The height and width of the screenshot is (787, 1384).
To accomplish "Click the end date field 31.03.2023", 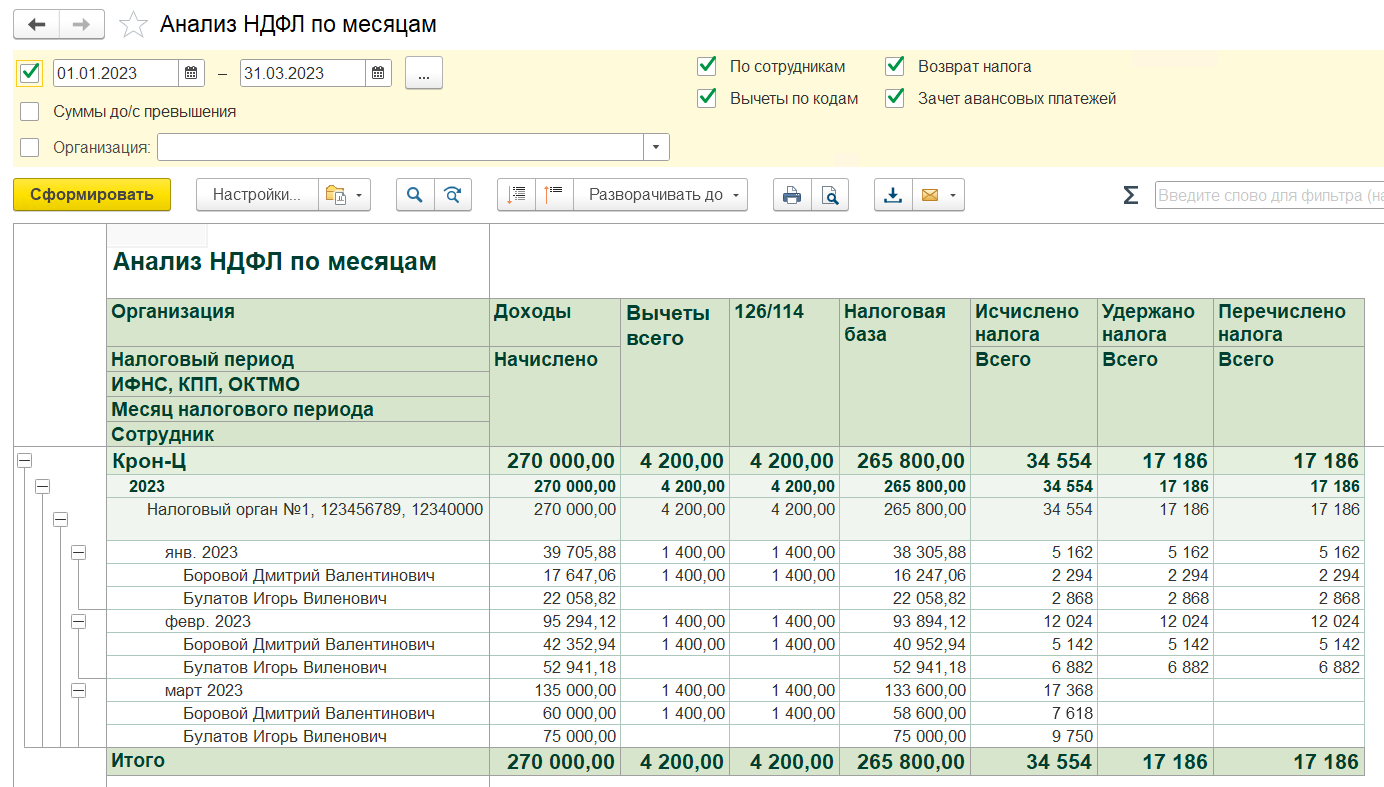I will (x=303, y=73).
